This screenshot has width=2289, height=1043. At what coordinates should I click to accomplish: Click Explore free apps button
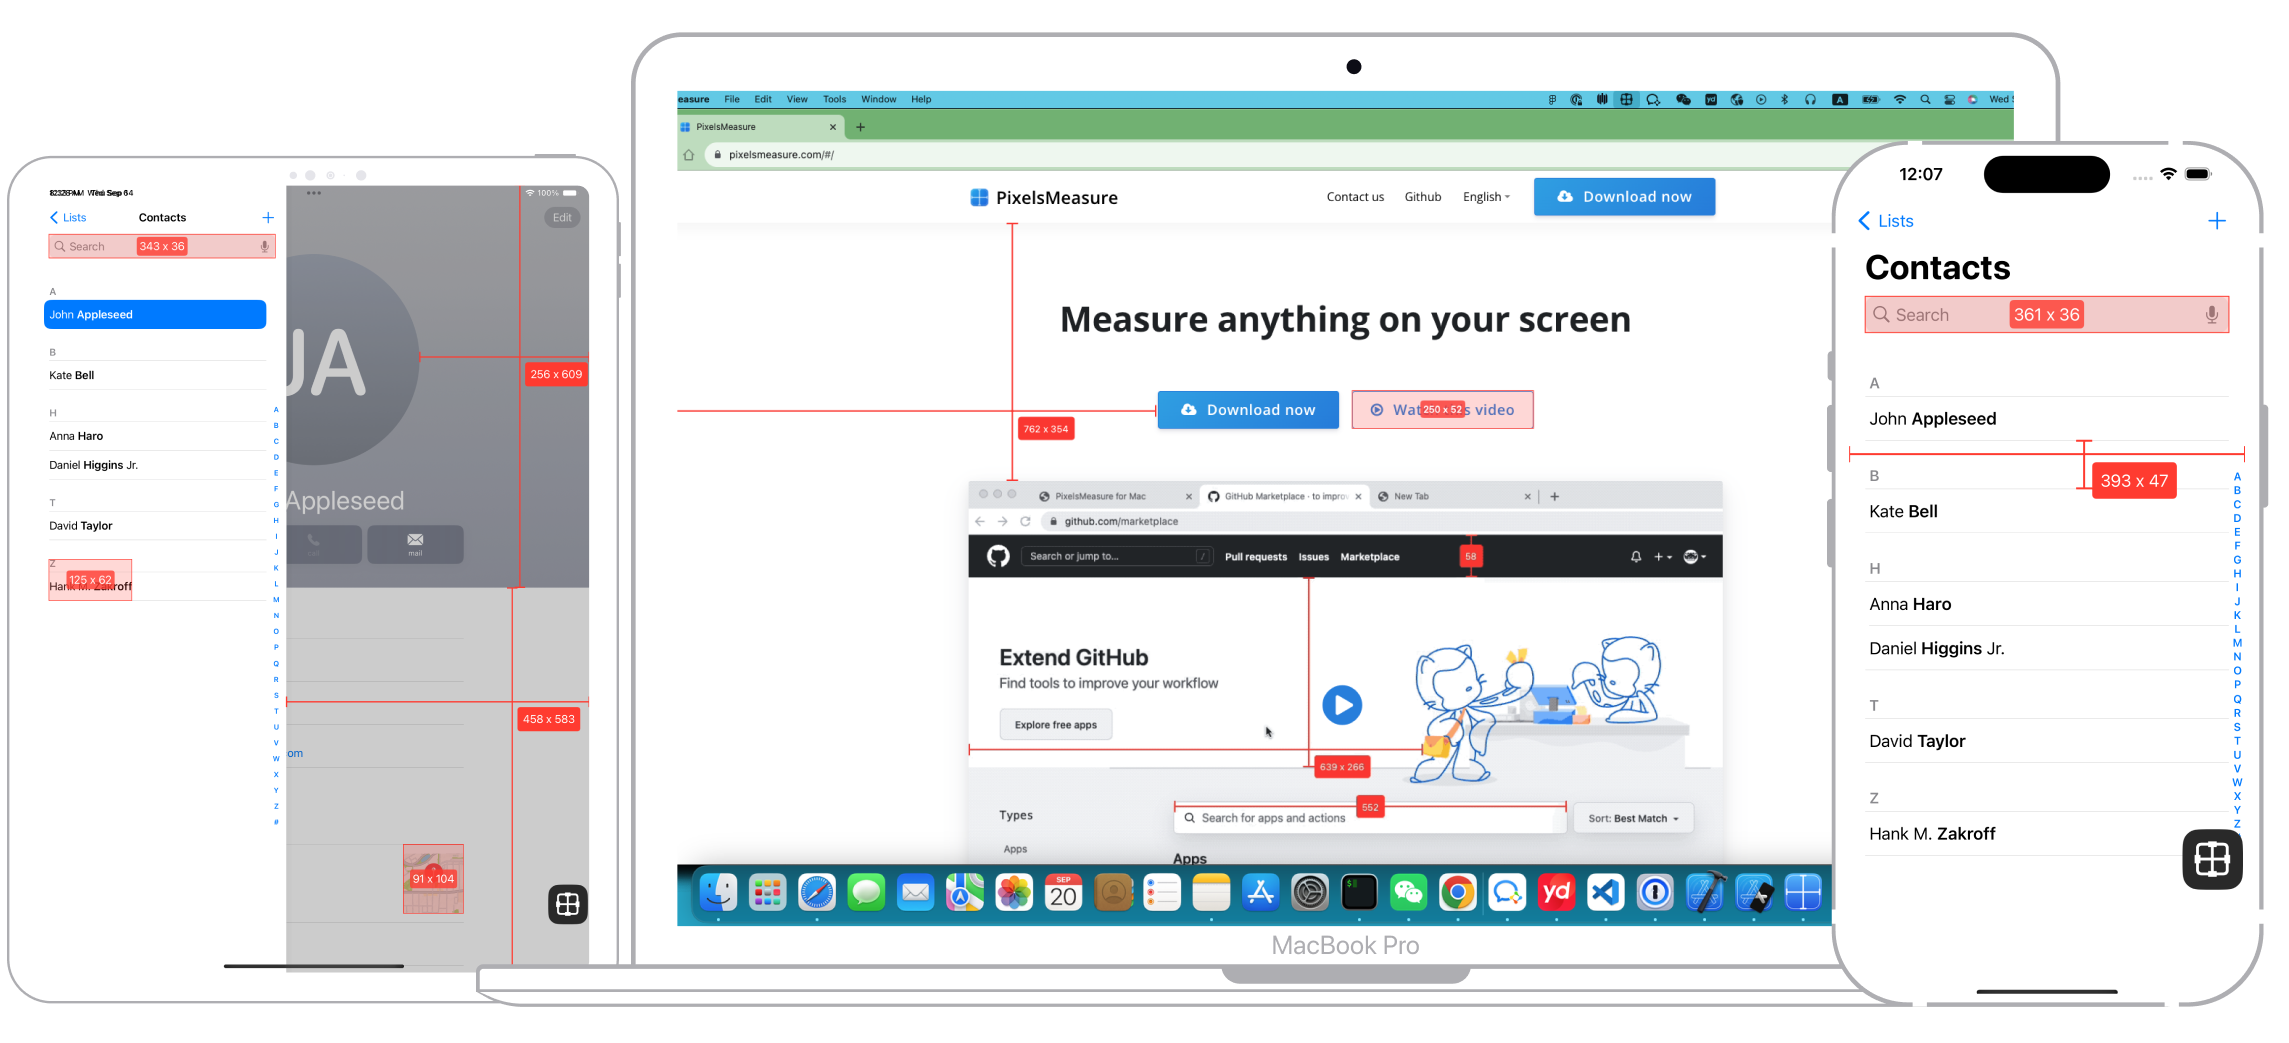pos(1055,725)
